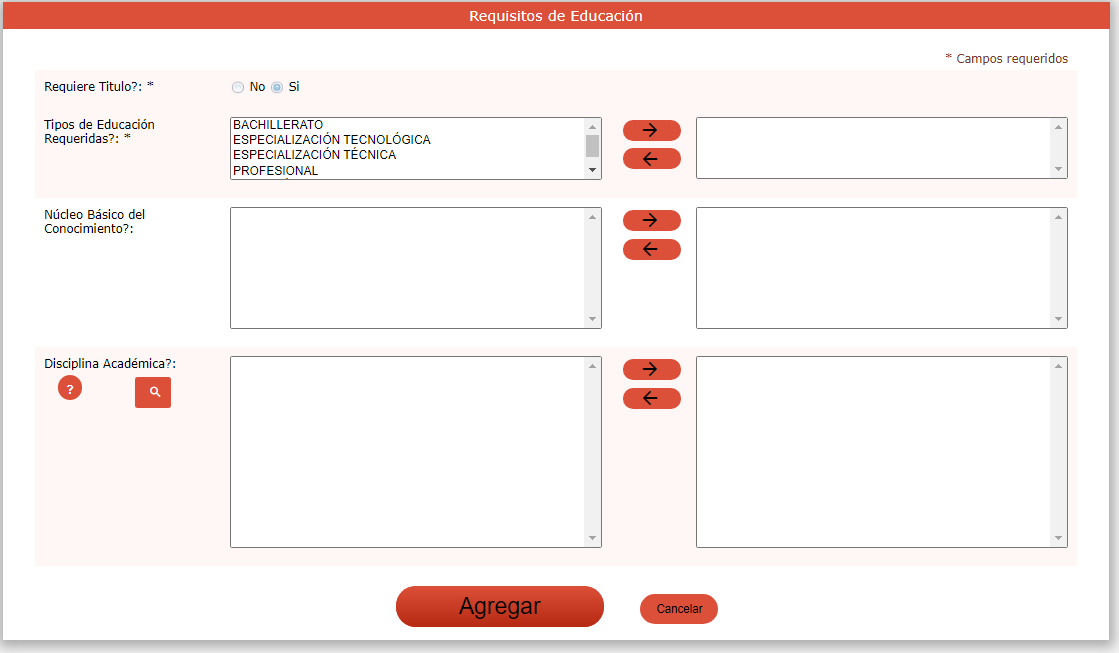Click left arrow in Tipos de Educación row

click(x=651, y=159)
